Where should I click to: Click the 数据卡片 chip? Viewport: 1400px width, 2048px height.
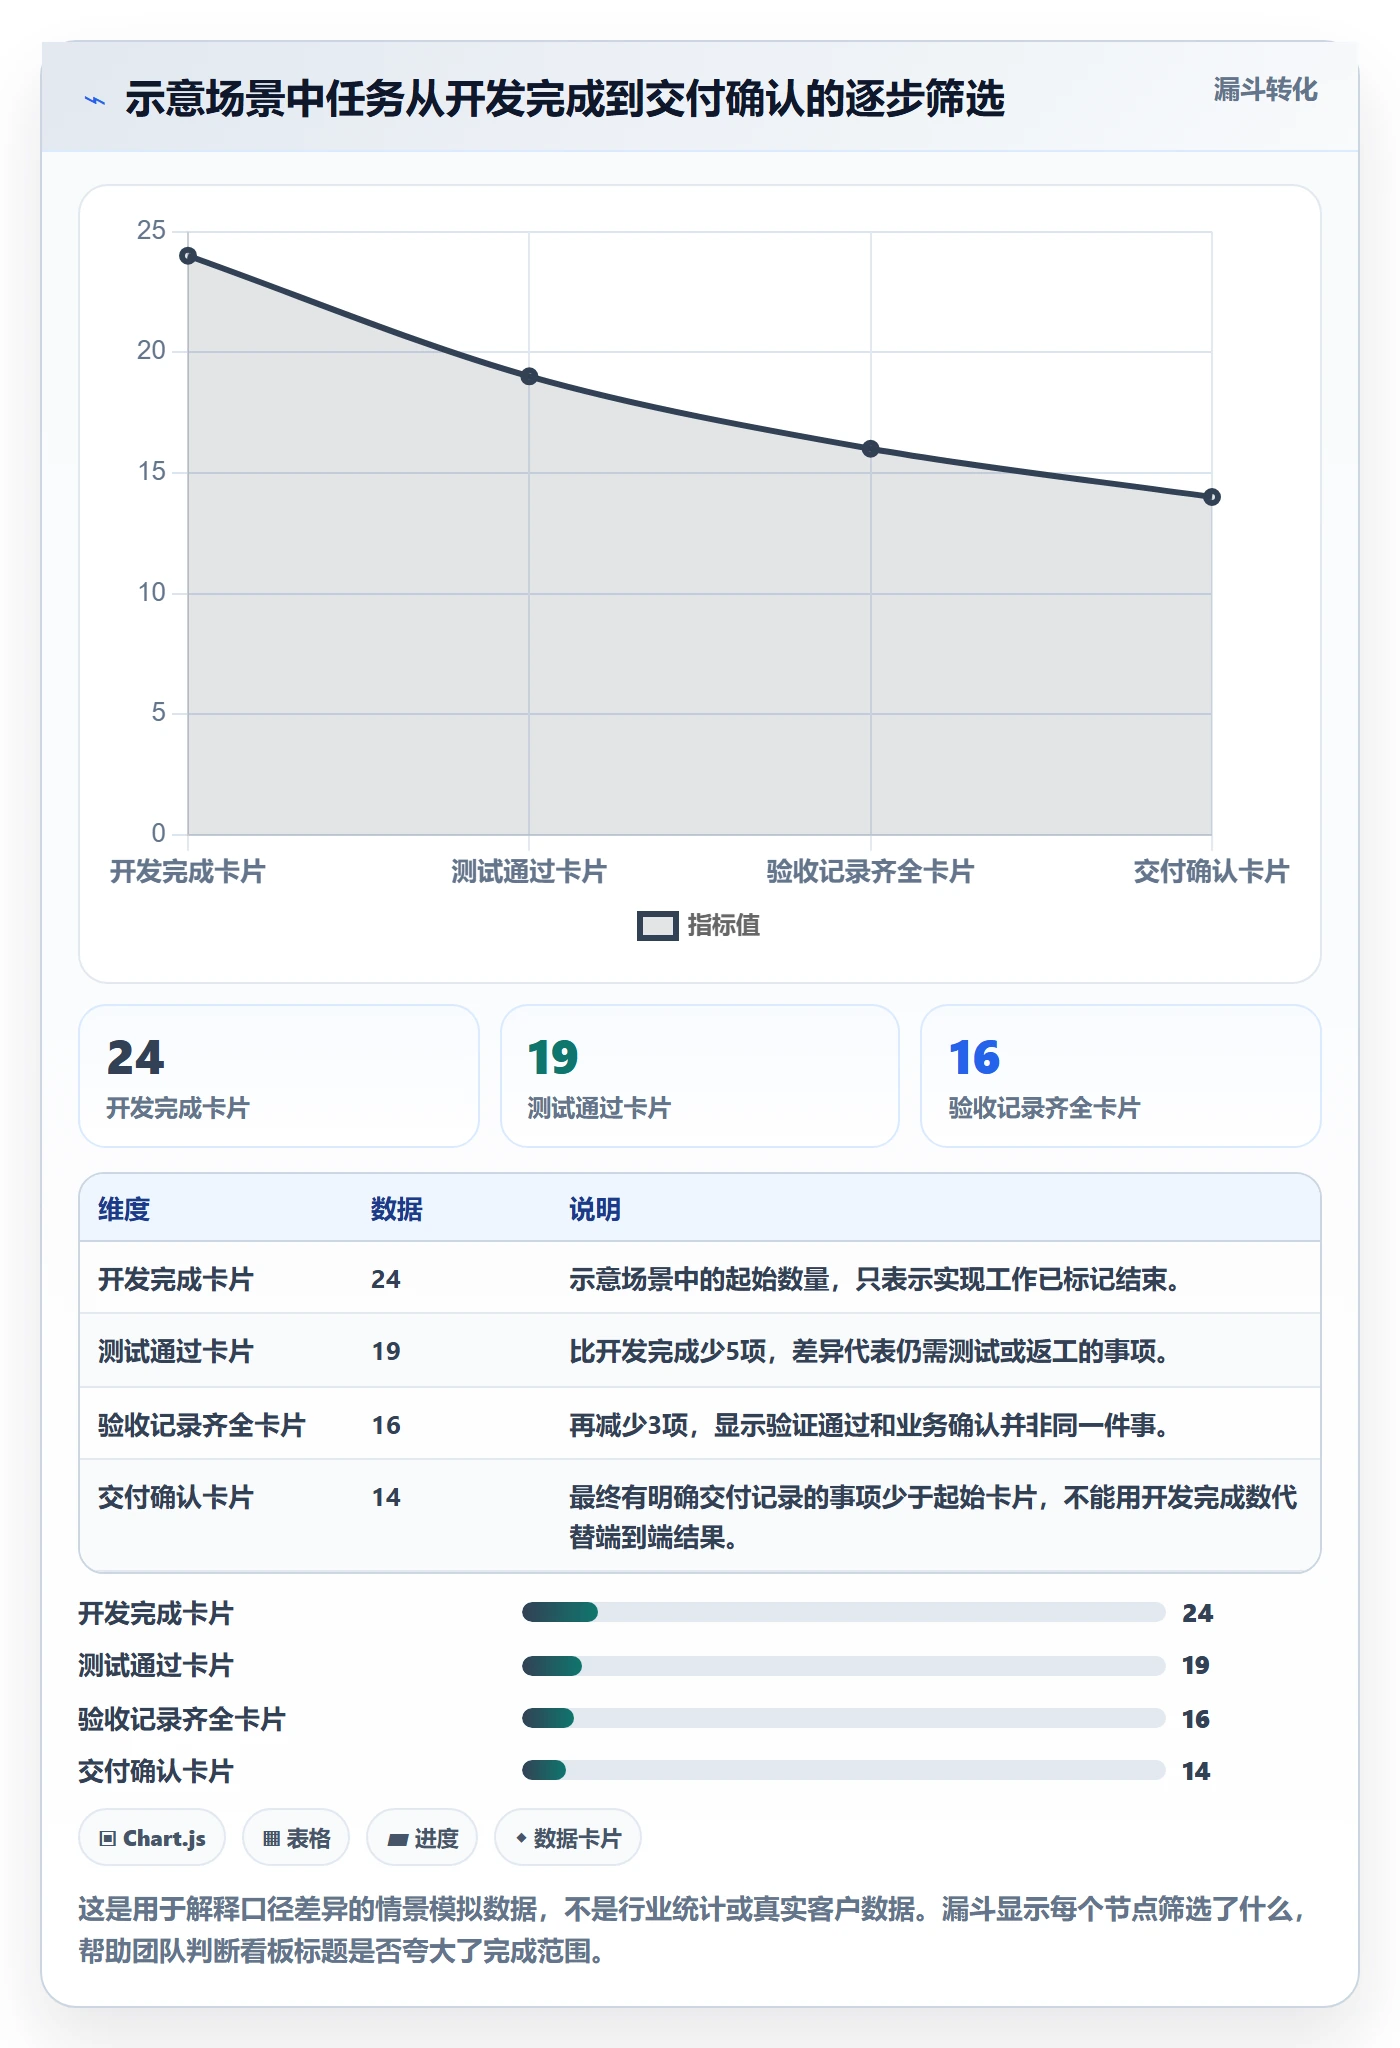[568, 1838]
